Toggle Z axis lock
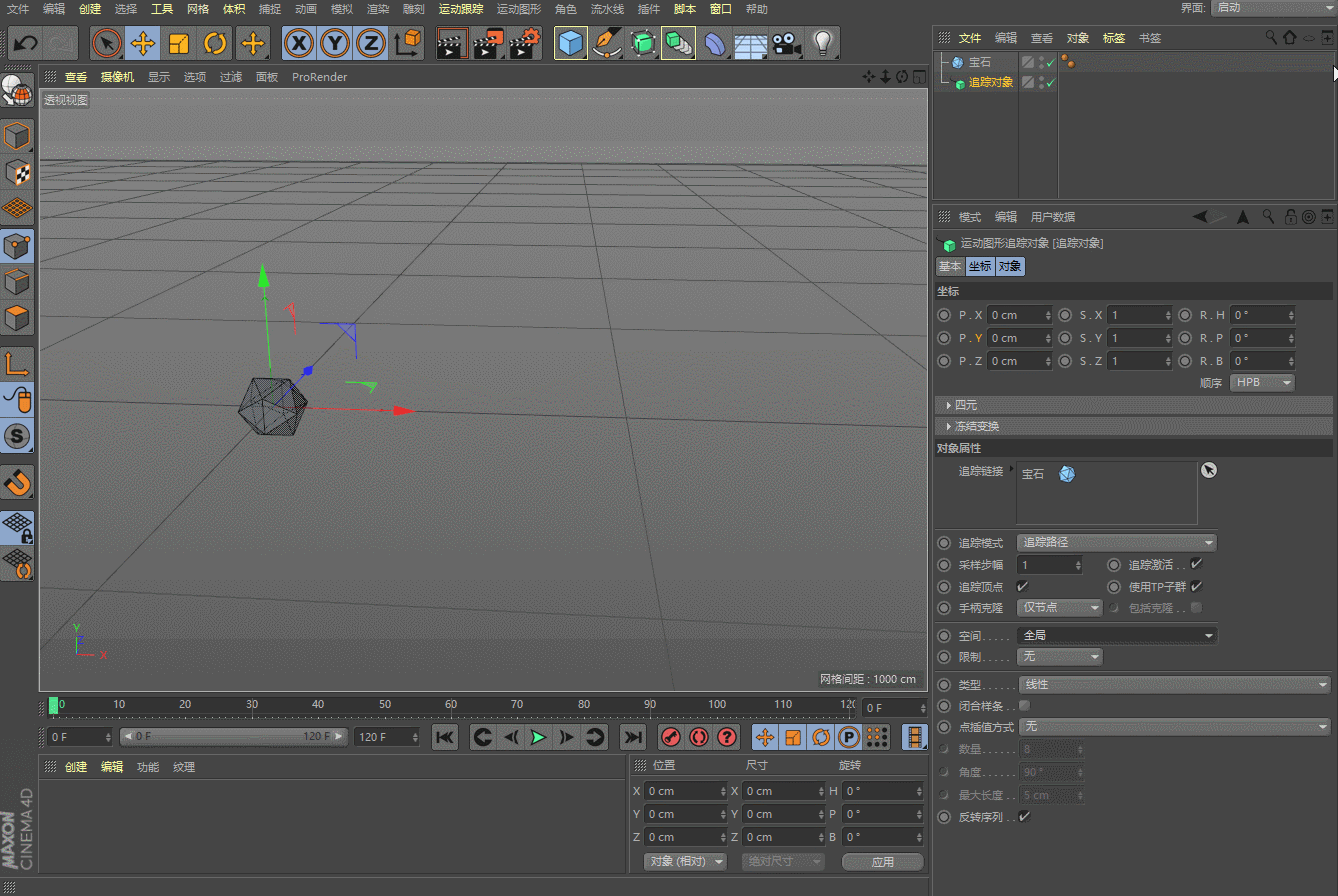The height and width of the screenshot is (896, 1338). pos(371,43)
